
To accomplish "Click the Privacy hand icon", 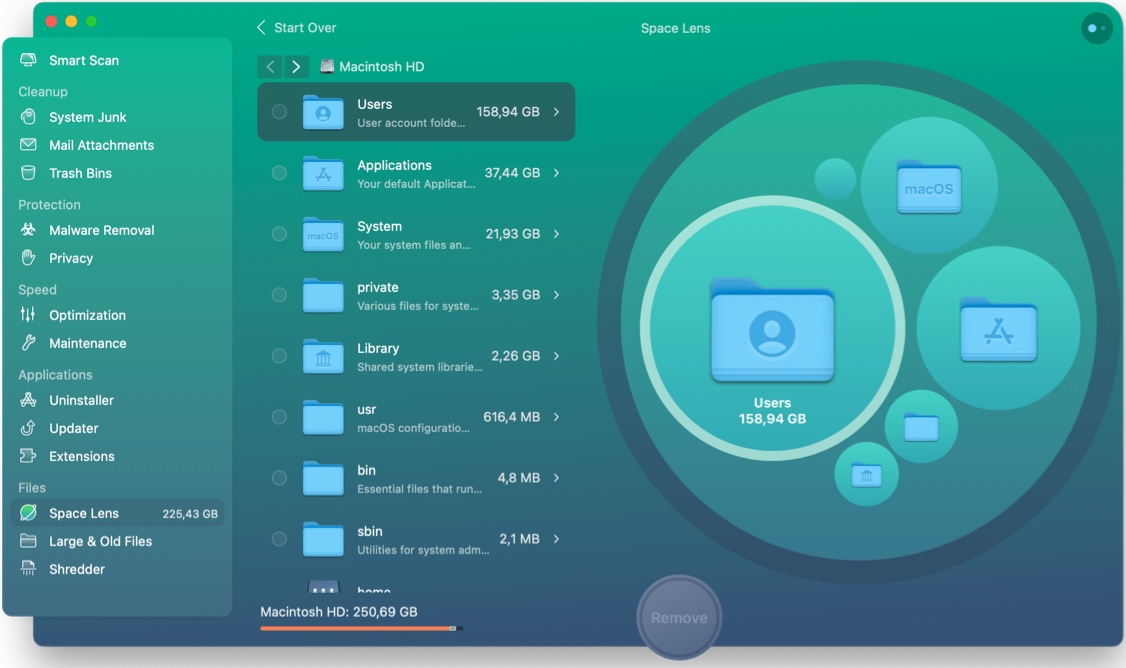I will [28, 258].
